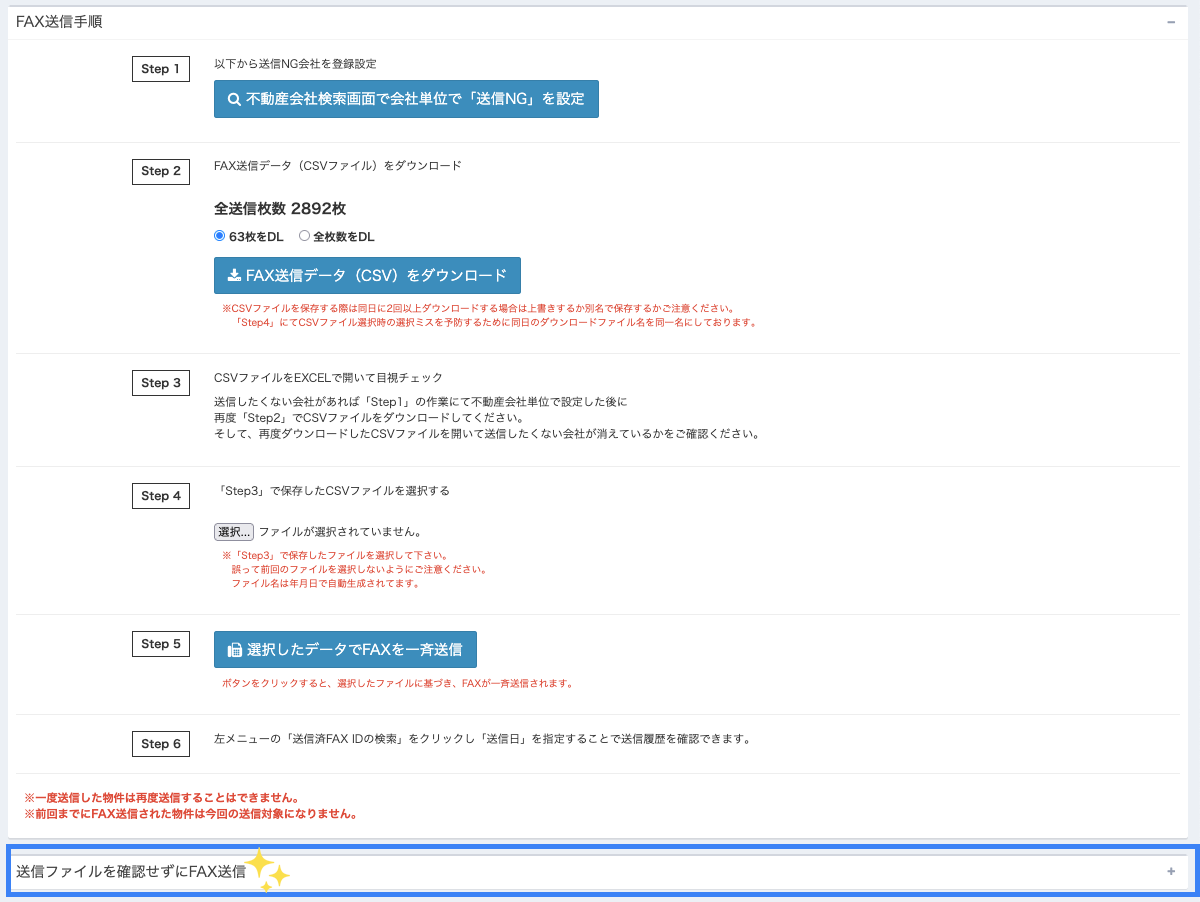Click the red warning ※一度送信した物件は再度送信することはできません。
The image size is (1200, 902).
[161, 798]
